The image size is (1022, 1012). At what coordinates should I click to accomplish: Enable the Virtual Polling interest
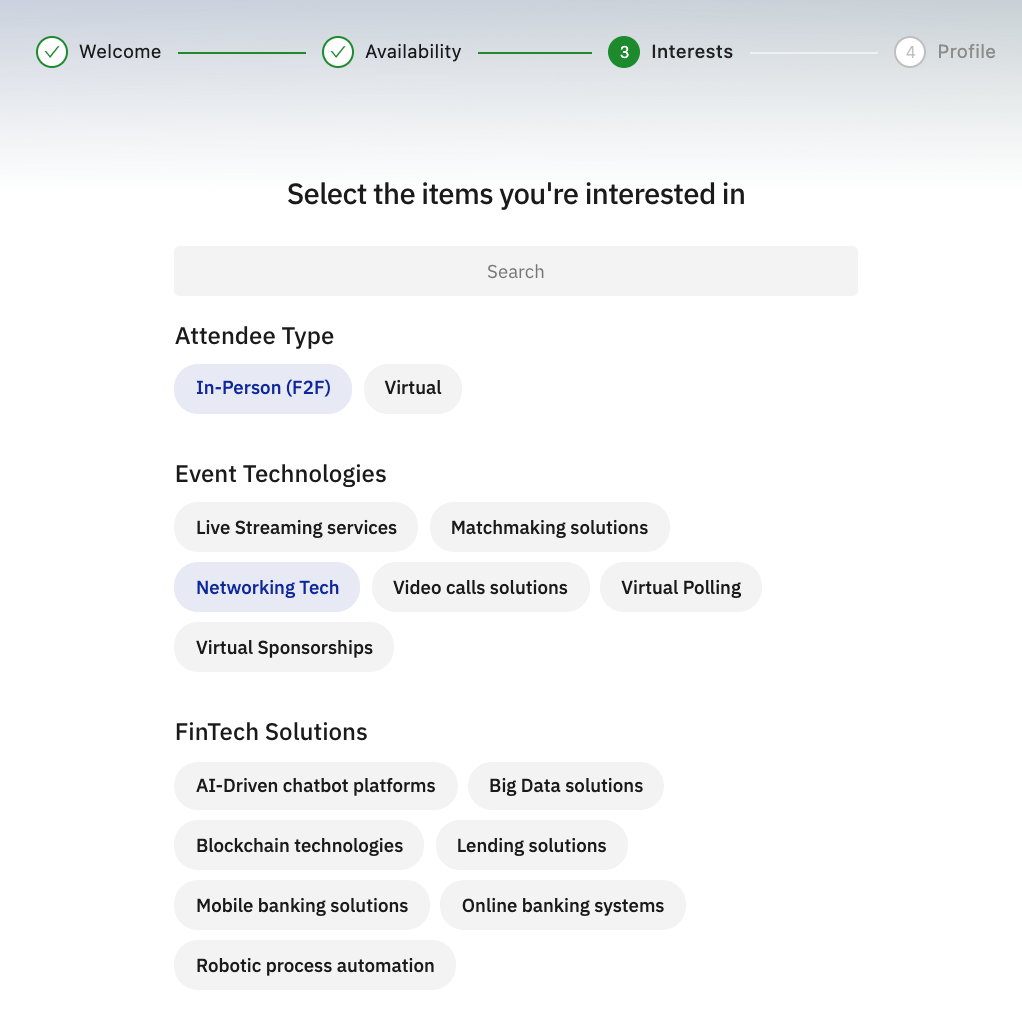point(681,587)
